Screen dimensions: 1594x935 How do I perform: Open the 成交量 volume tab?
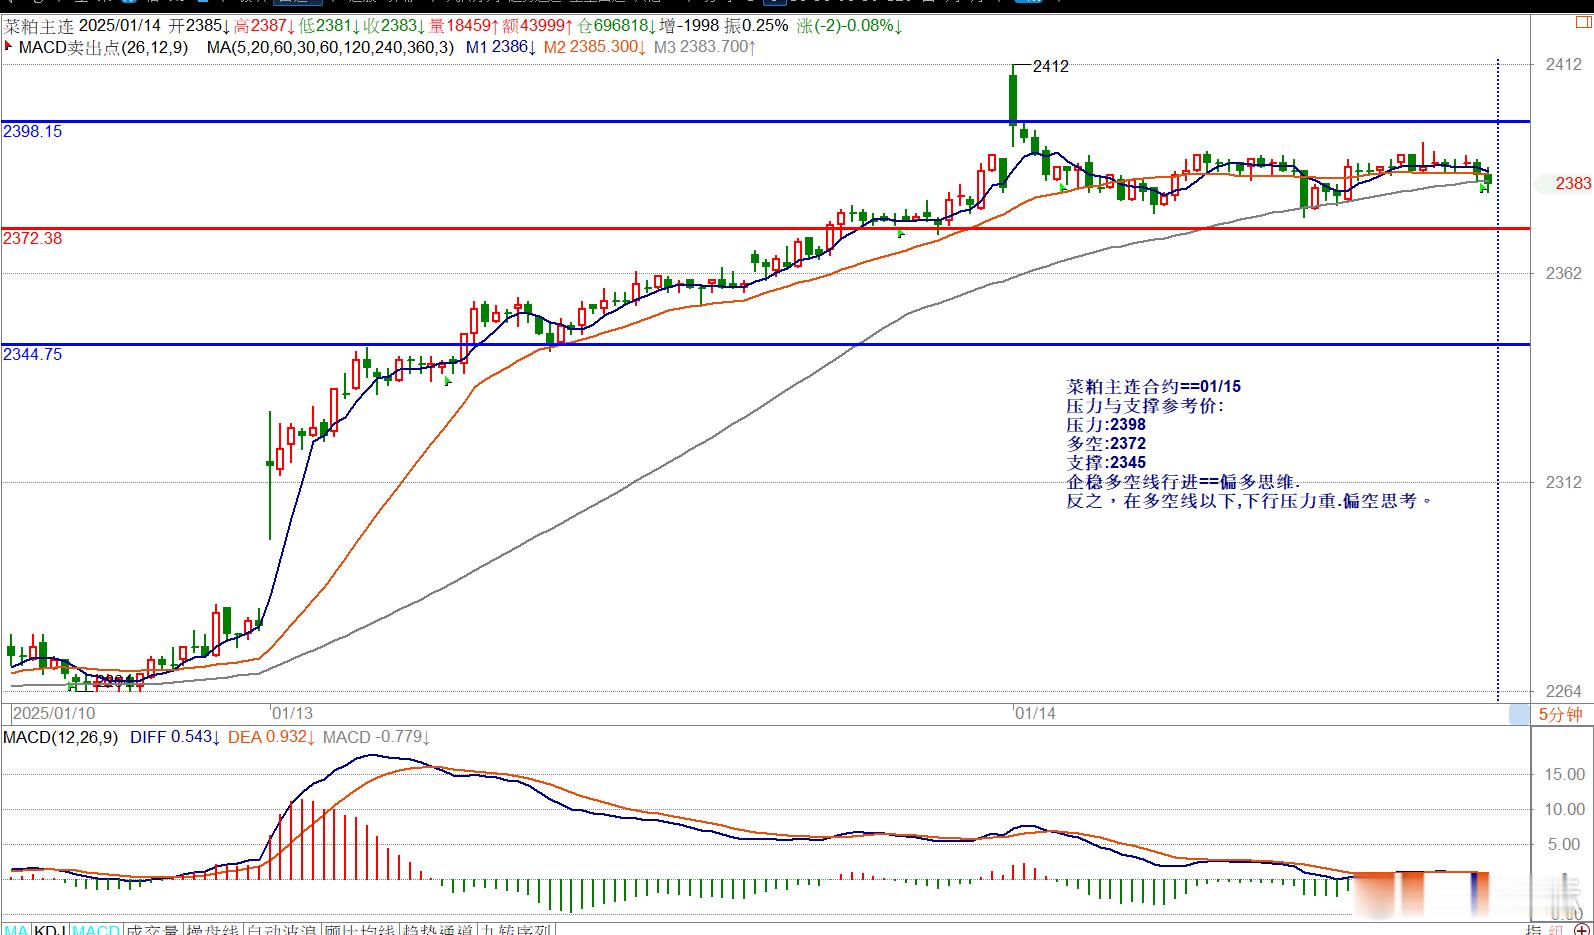click(x=152, y=930)
